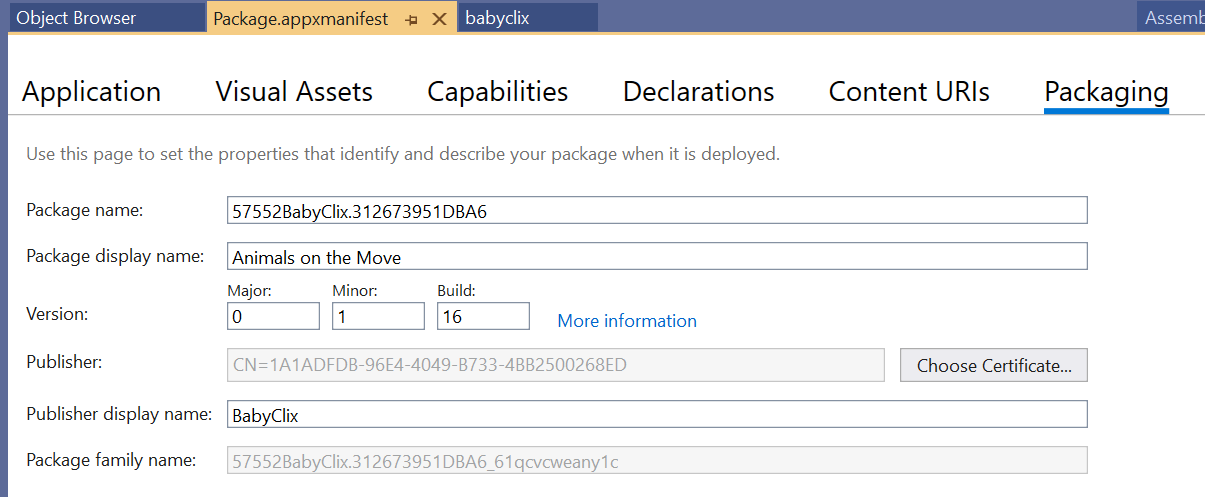
Task: Go to the Visual Assets tab
Action: [x=294, y=92]
